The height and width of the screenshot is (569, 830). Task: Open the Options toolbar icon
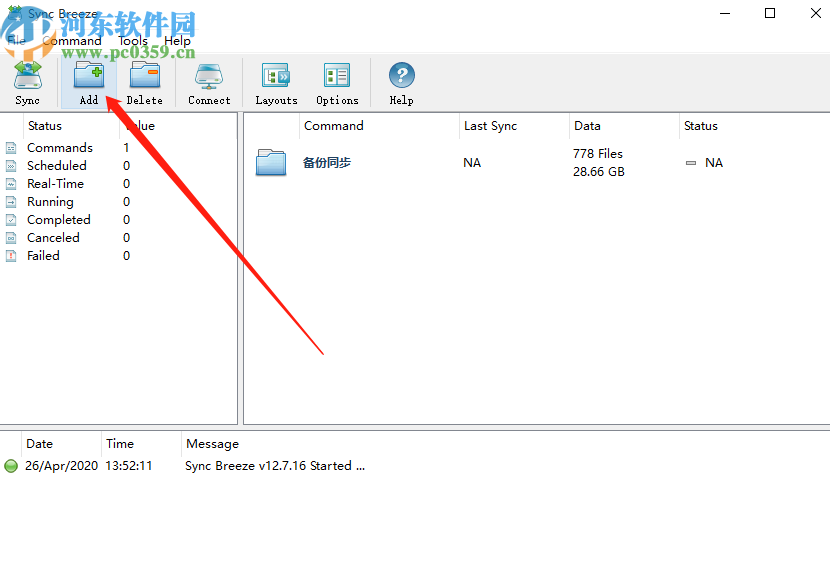click(337, 76)
